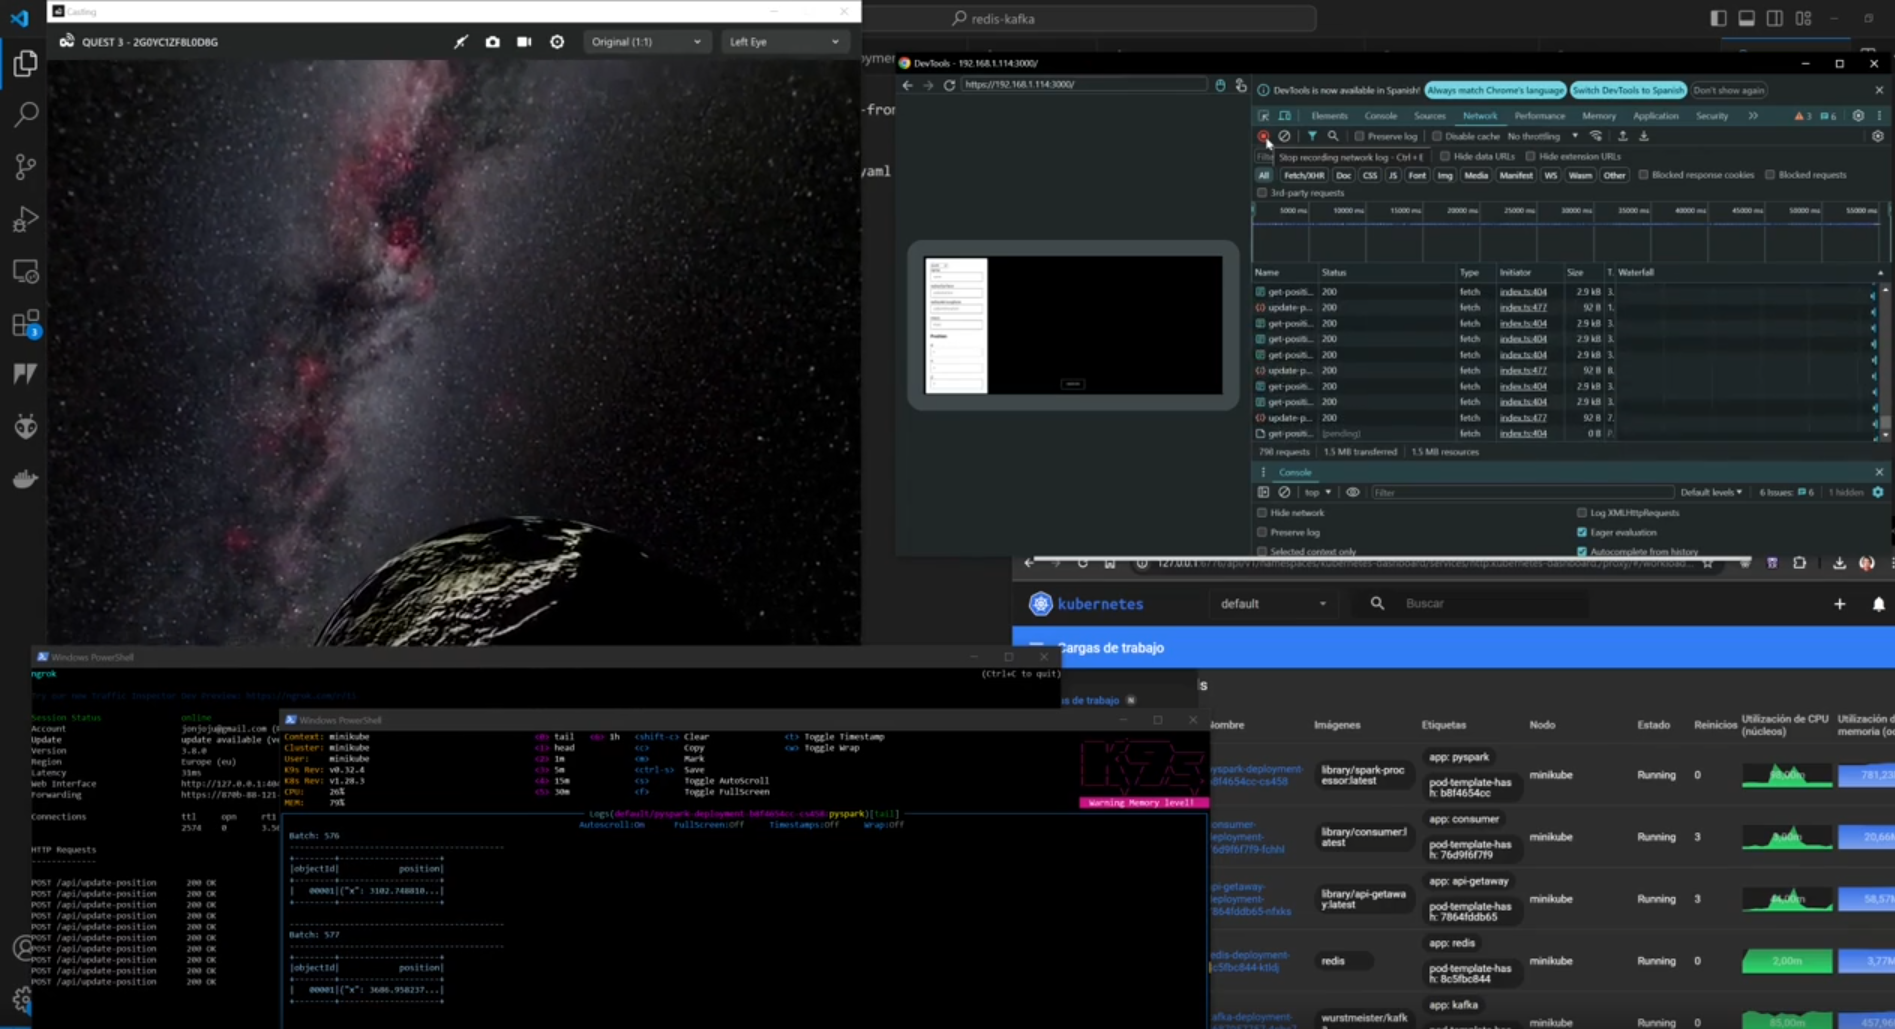Click the Kubernetes create resource plus icon
1895x1029 pixels.
(1839, 604)
